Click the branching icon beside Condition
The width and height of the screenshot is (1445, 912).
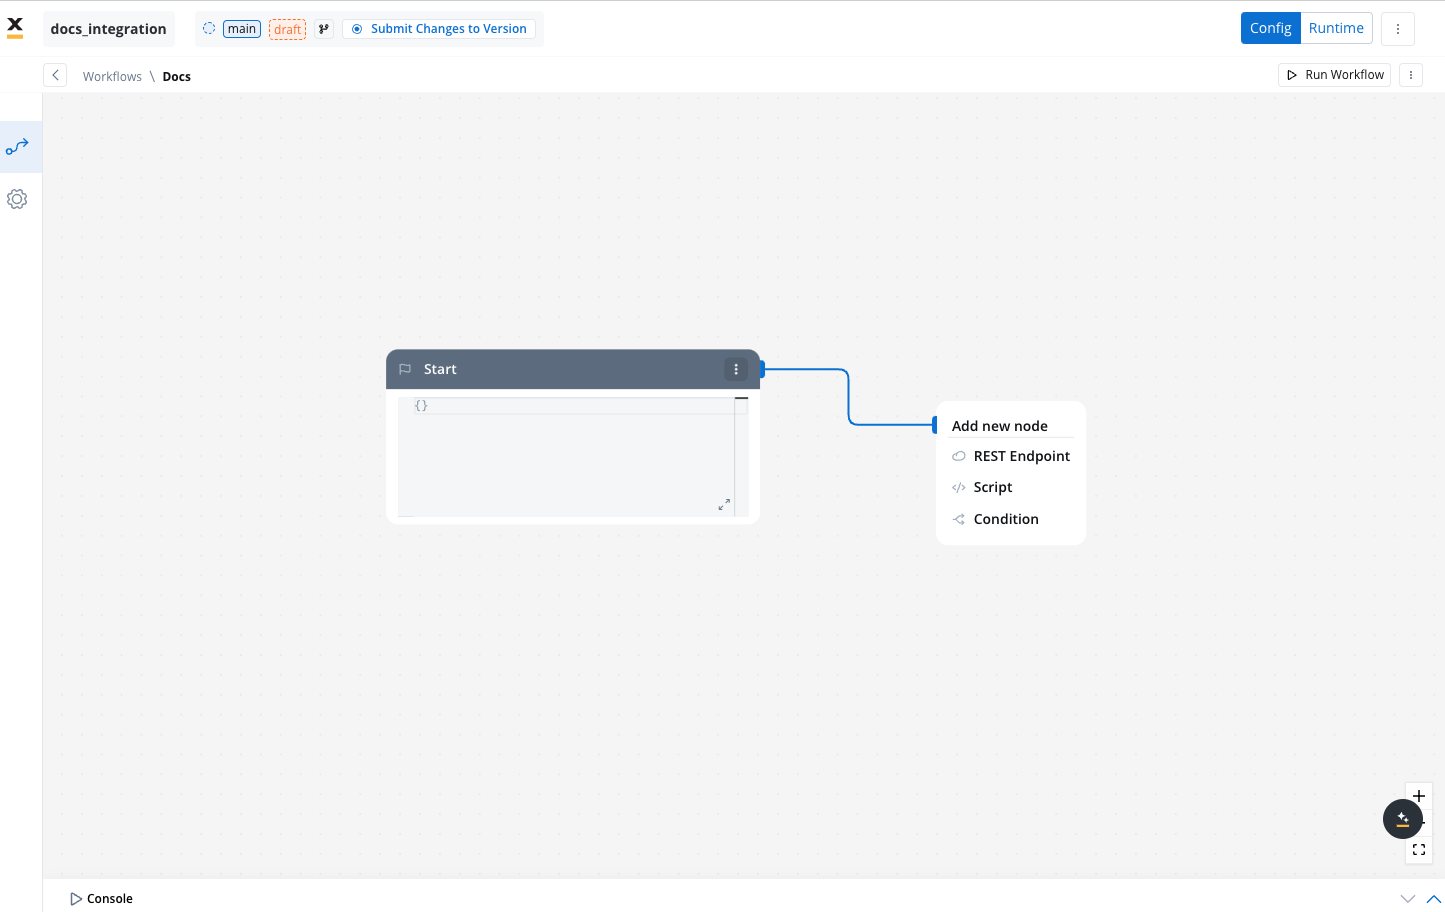pyautogui.click(x=959, y=519)
